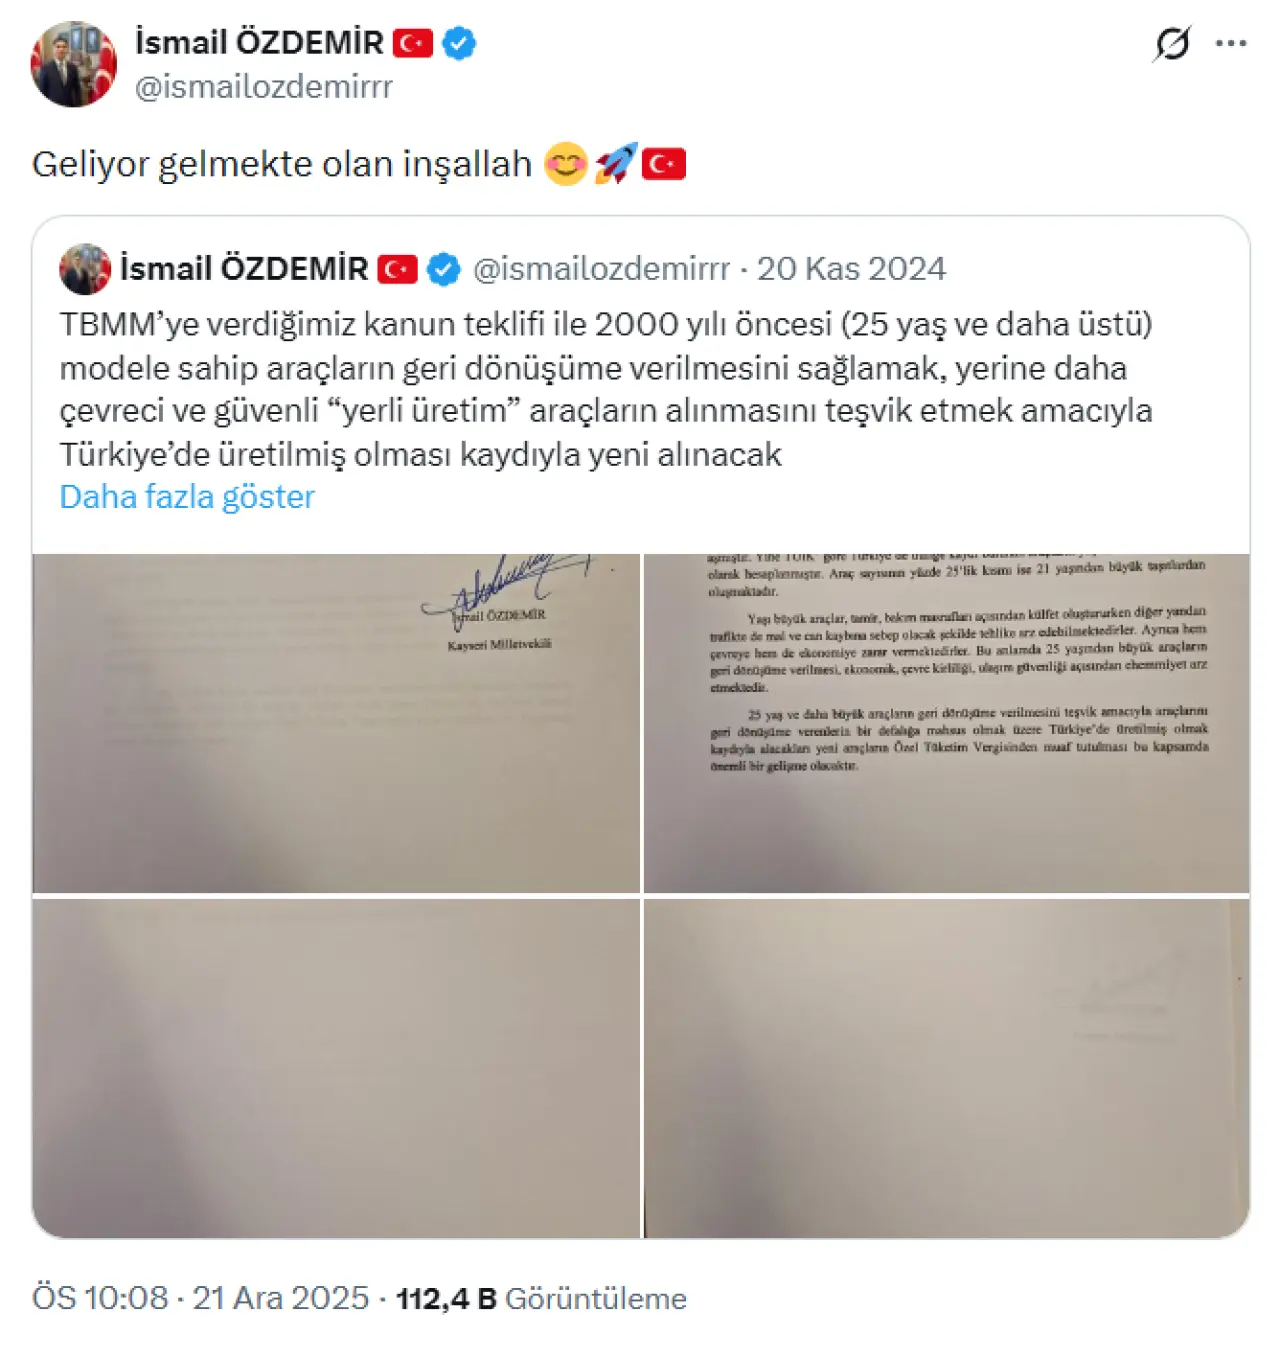The image size is (1280, 1357).
Task: Click the quoted tweet's @ismailozdemirrr handle
Action: pos(601,269)
